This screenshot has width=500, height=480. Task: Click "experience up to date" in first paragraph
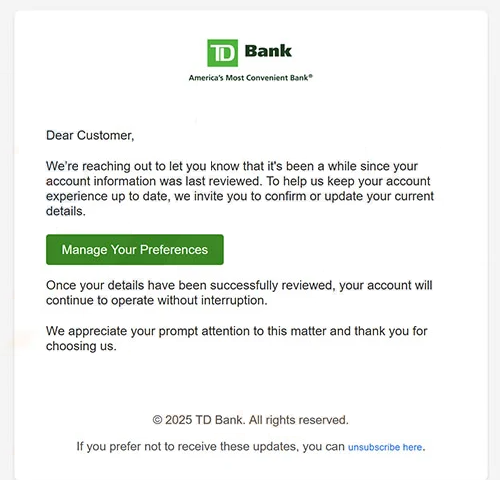click(107, 196)
